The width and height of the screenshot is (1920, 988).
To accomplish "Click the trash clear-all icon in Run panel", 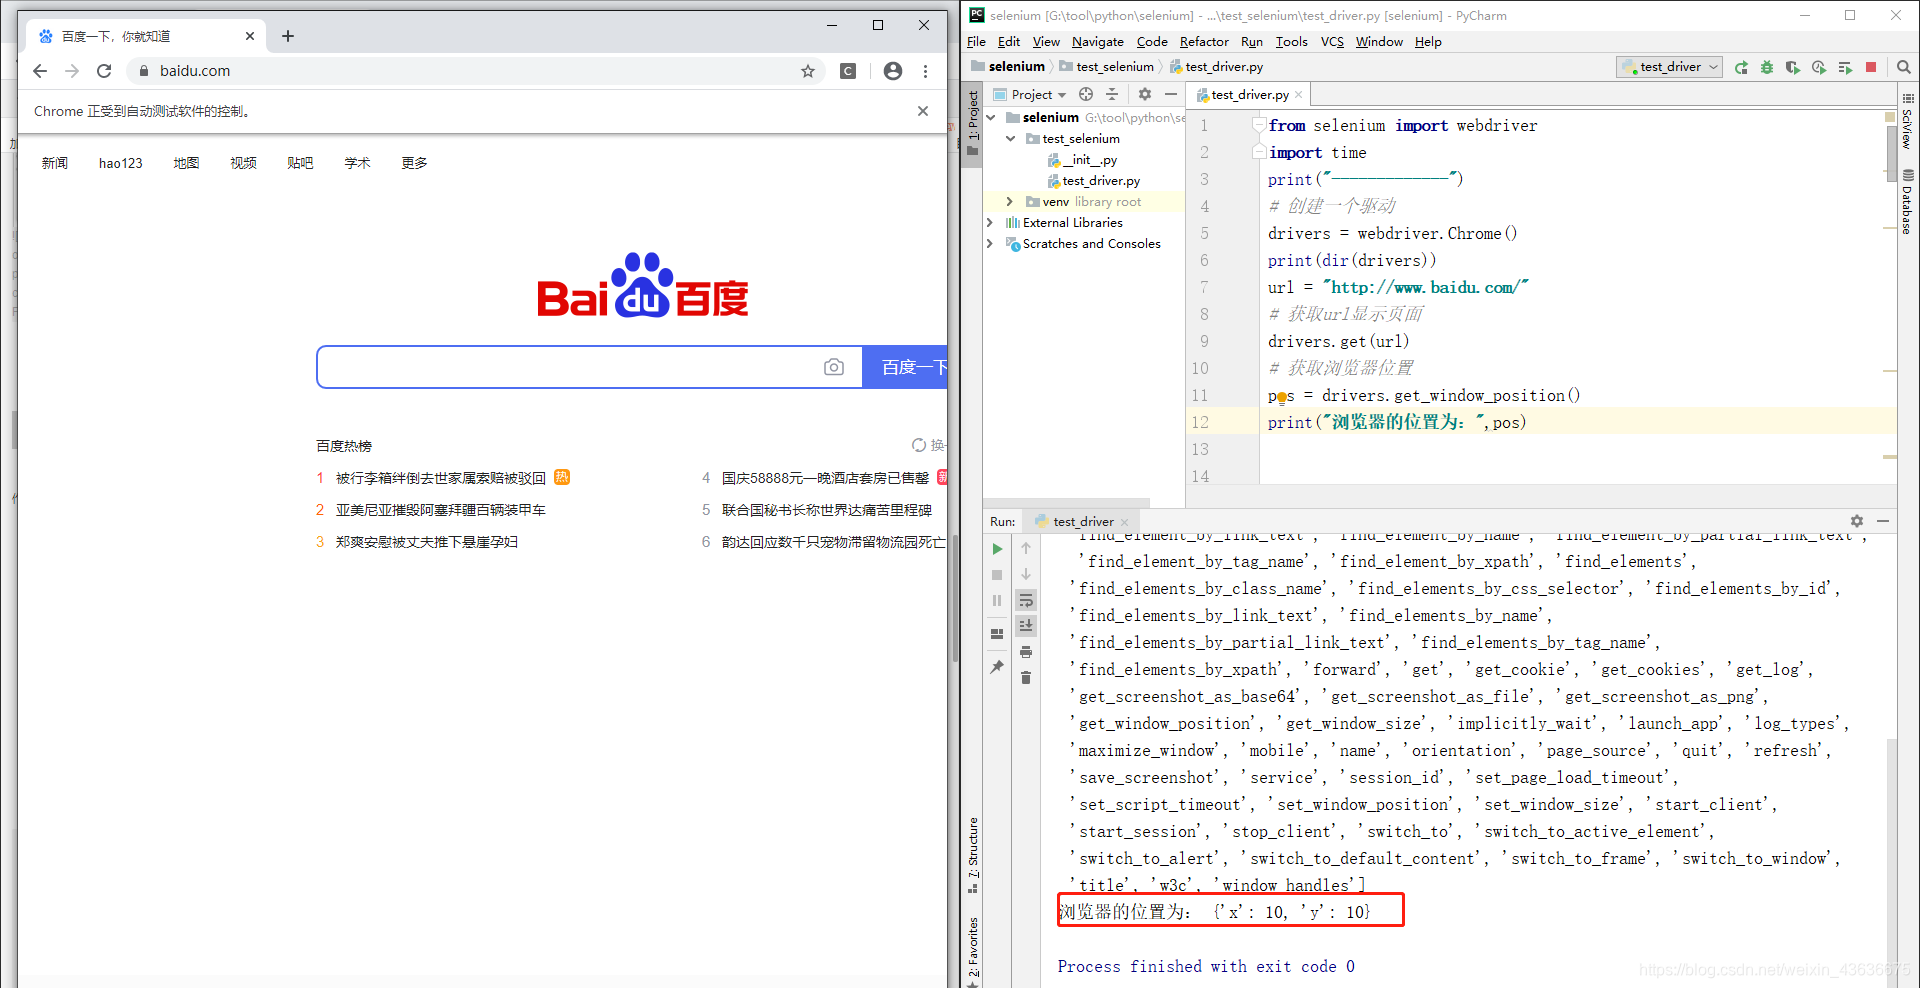I will coord(1026,678).
